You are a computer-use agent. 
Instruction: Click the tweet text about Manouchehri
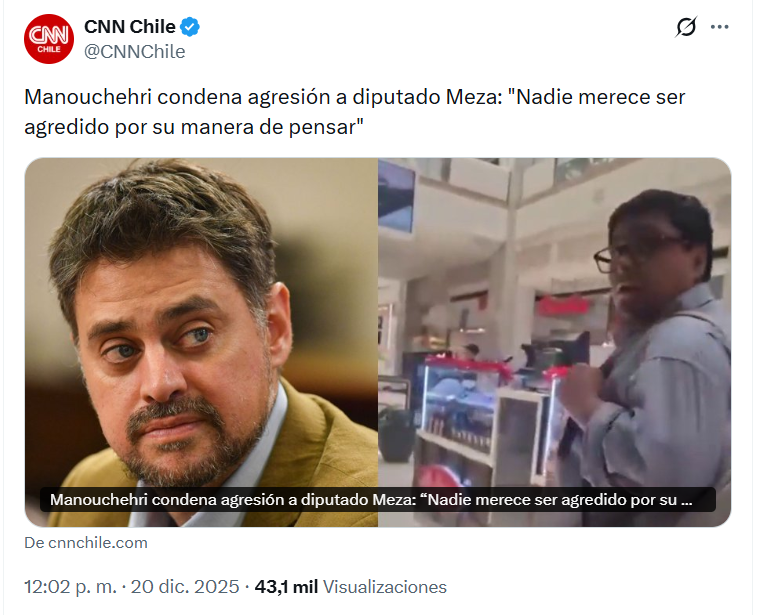pos(354,112)
